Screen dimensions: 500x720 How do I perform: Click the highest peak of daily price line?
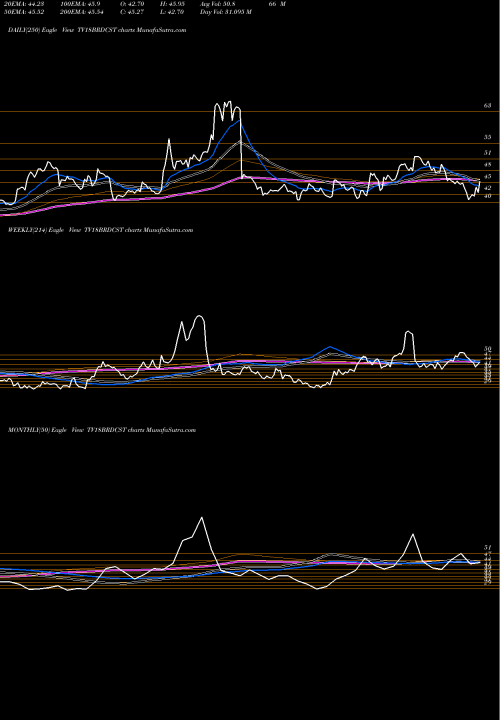point(229,101)
